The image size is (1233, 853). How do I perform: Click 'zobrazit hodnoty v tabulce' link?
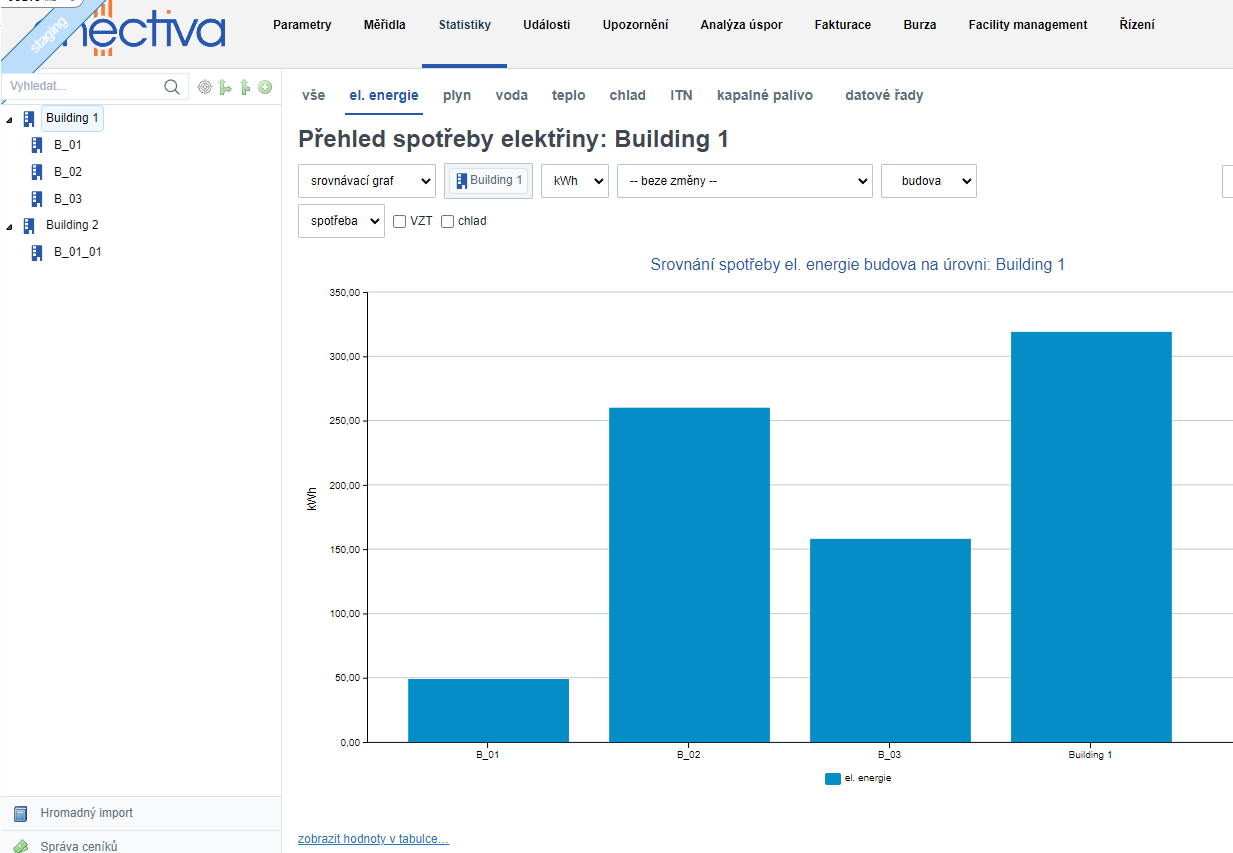(373, 839)
